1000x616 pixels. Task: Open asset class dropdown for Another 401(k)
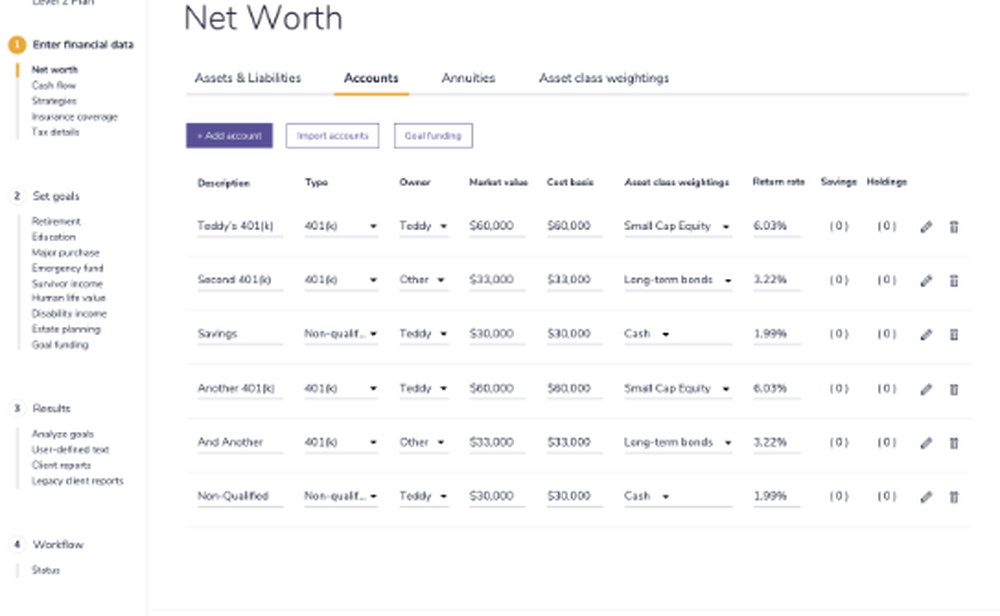677,388
